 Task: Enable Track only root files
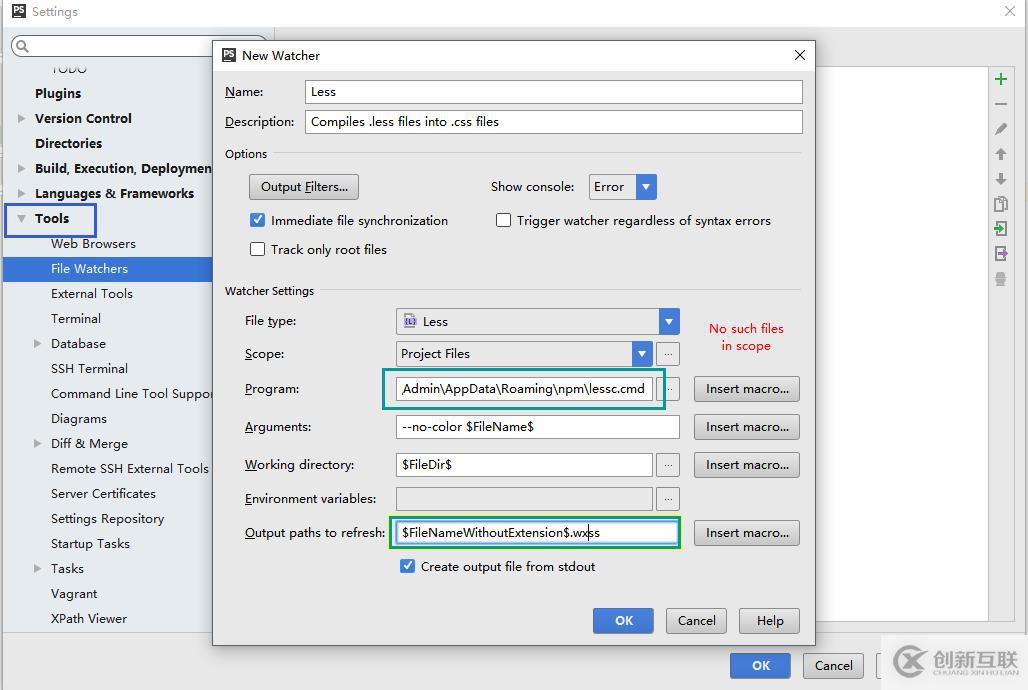258,249
